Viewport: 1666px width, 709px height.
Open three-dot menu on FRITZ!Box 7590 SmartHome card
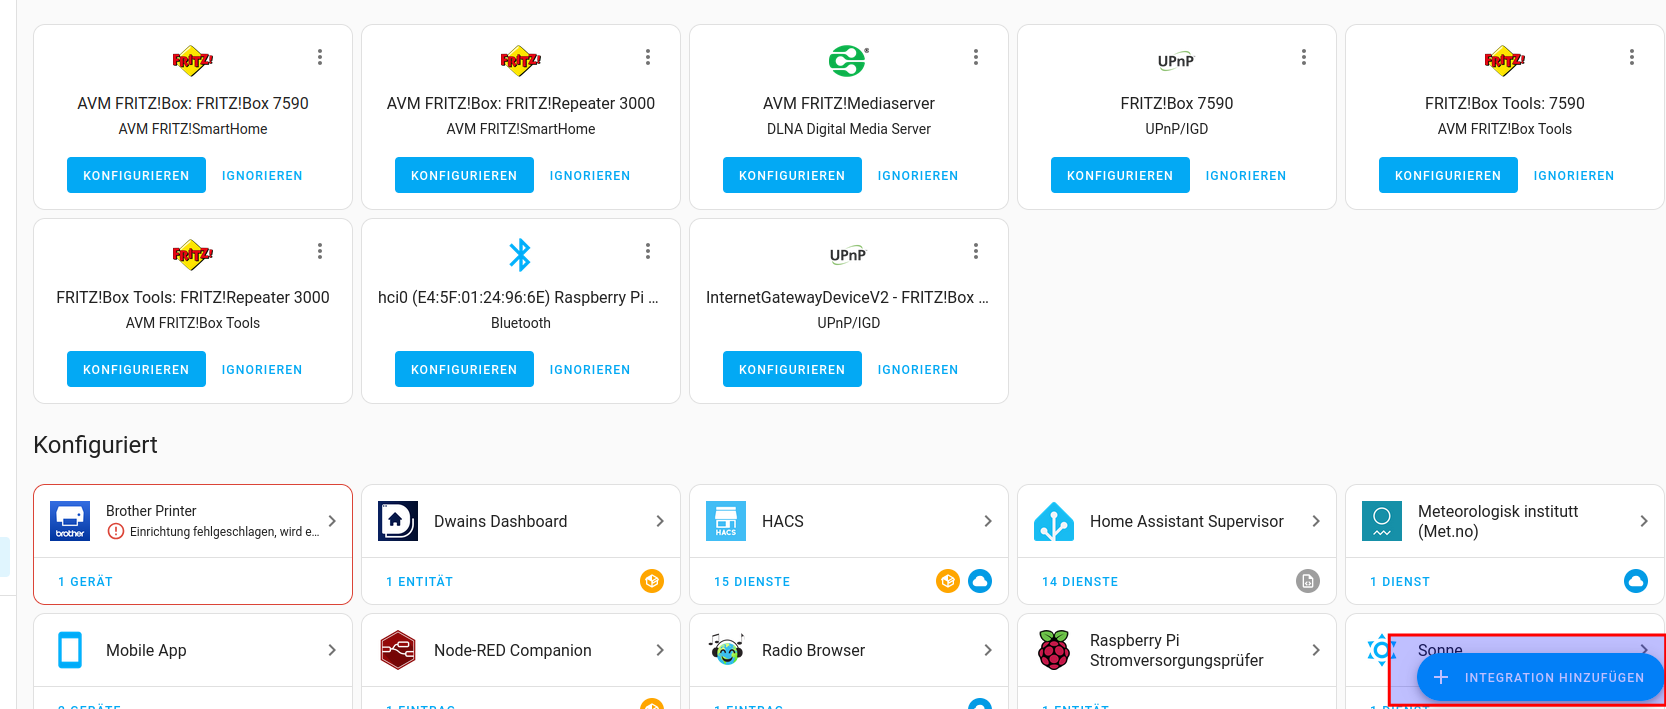point(320,57)
